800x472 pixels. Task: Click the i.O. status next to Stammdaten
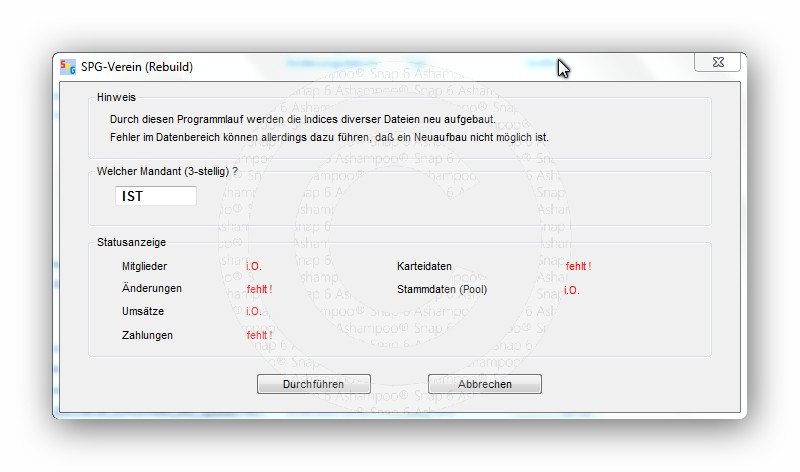point(571,290)
